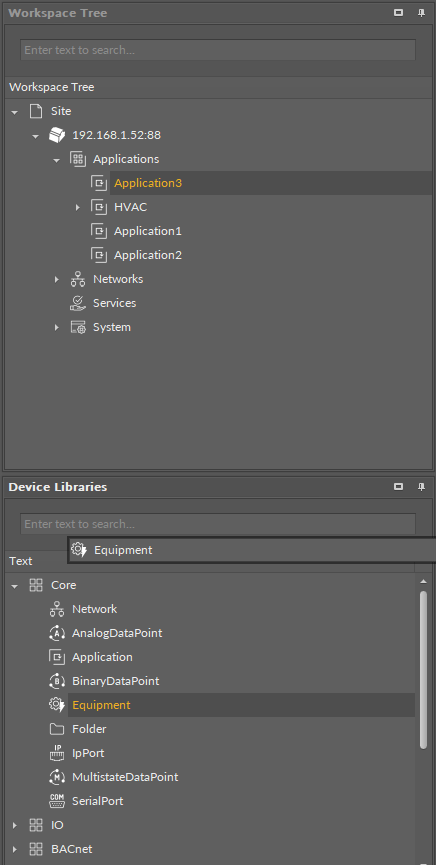Select the AnalogDataPoint icon
Viewport: 436px width, 865px height.
tap(57, 633)
